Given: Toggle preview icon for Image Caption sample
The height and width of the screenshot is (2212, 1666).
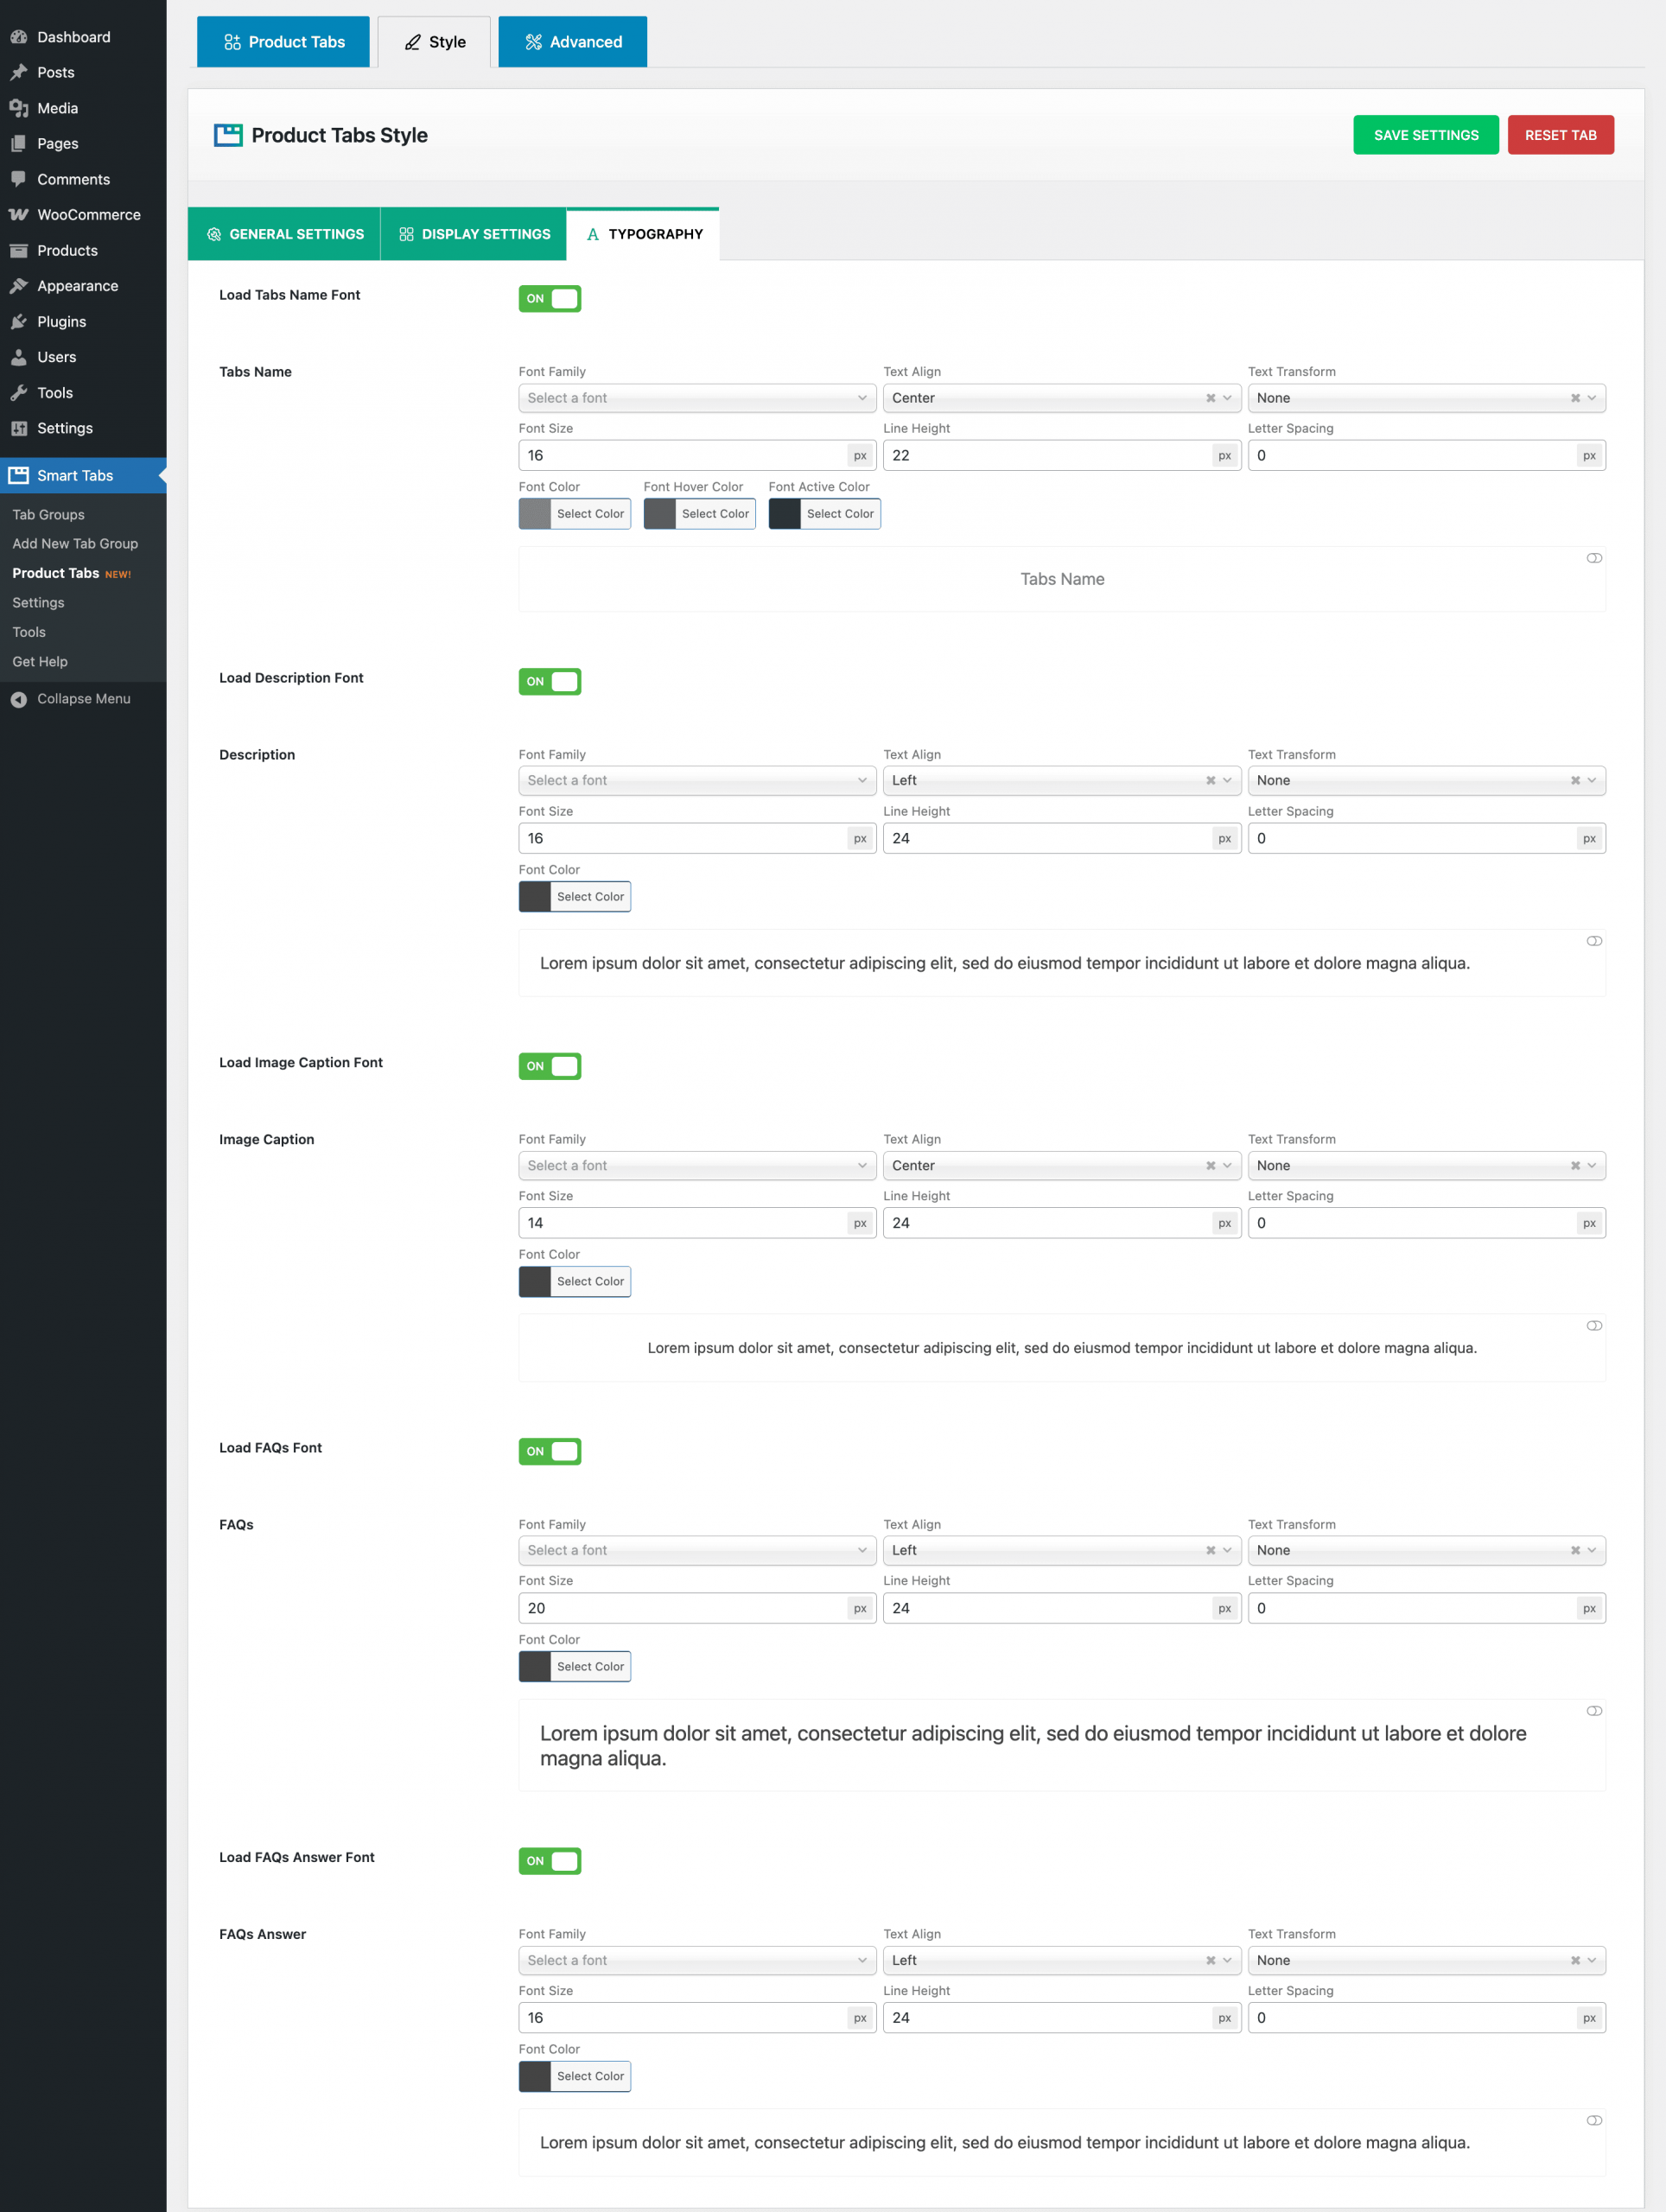Looking at the screenshot, I should coord(1594,1326).
